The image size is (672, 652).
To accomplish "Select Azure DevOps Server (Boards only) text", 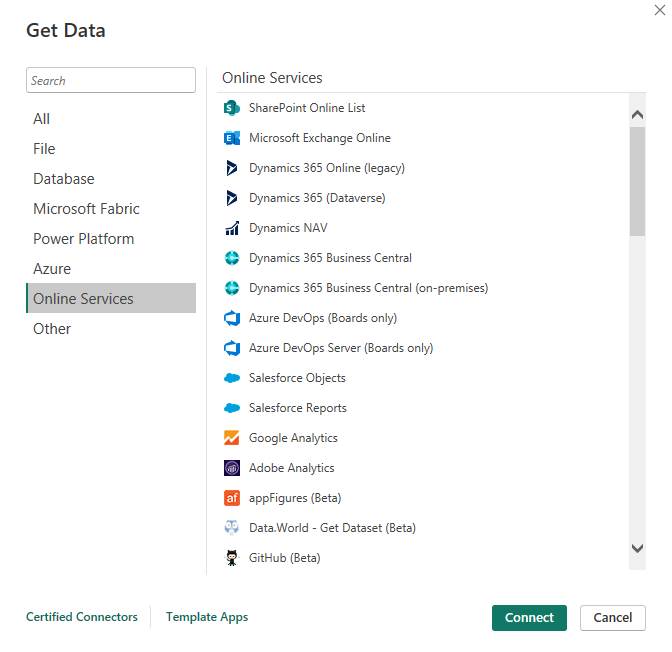I will click(341, 348).
